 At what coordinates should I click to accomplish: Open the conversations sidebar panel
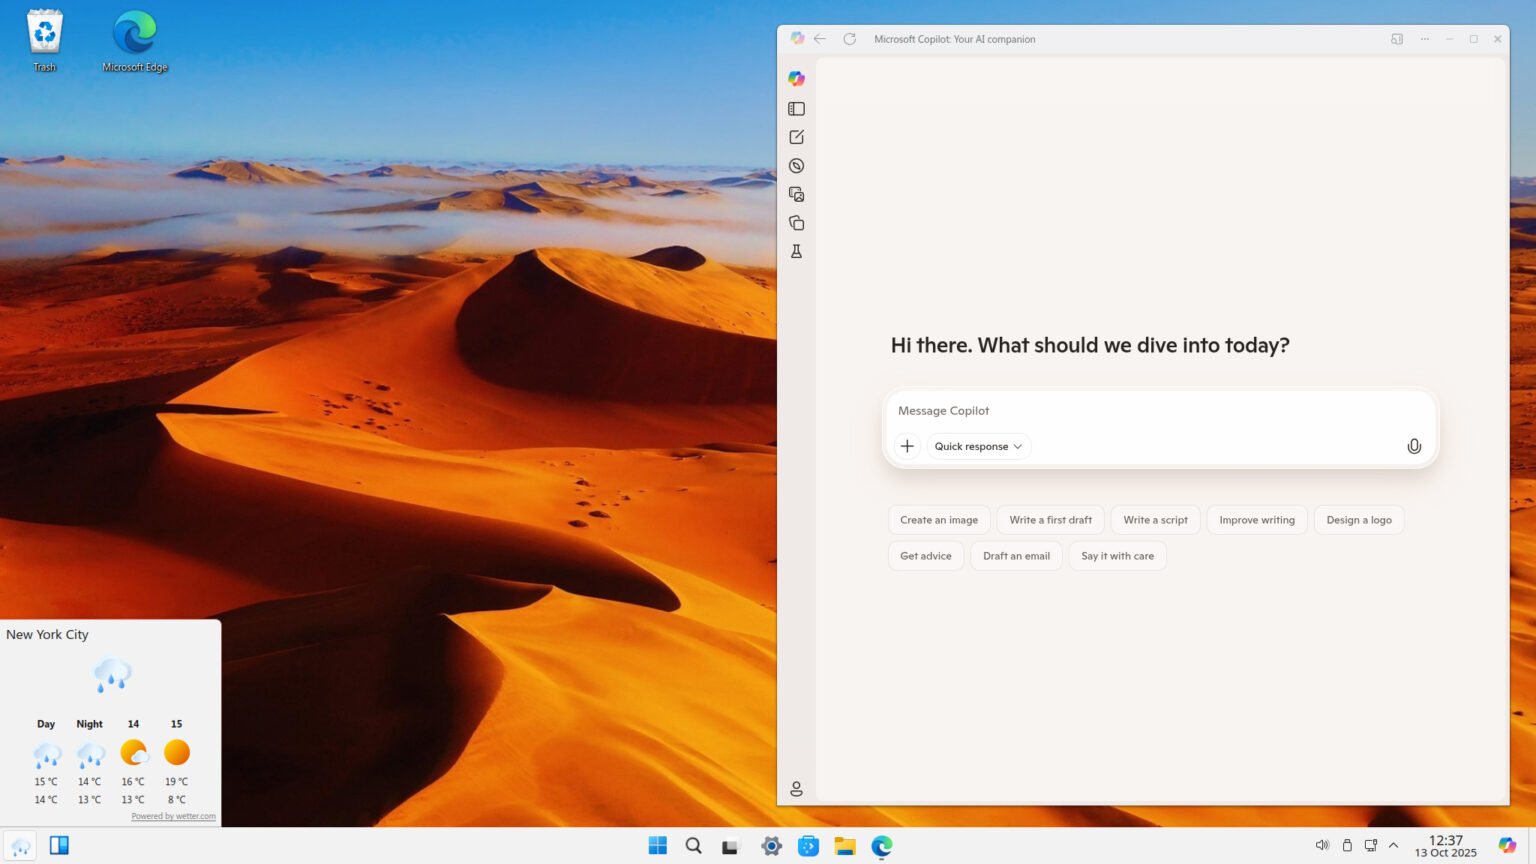point(795,108)
